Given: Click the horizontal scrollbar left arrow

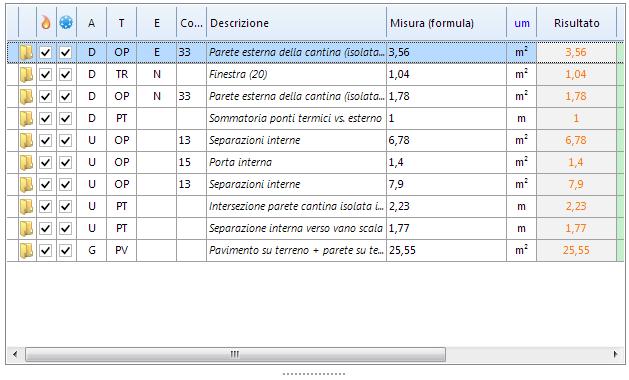Looking at the screenshot, I should 15,354.
